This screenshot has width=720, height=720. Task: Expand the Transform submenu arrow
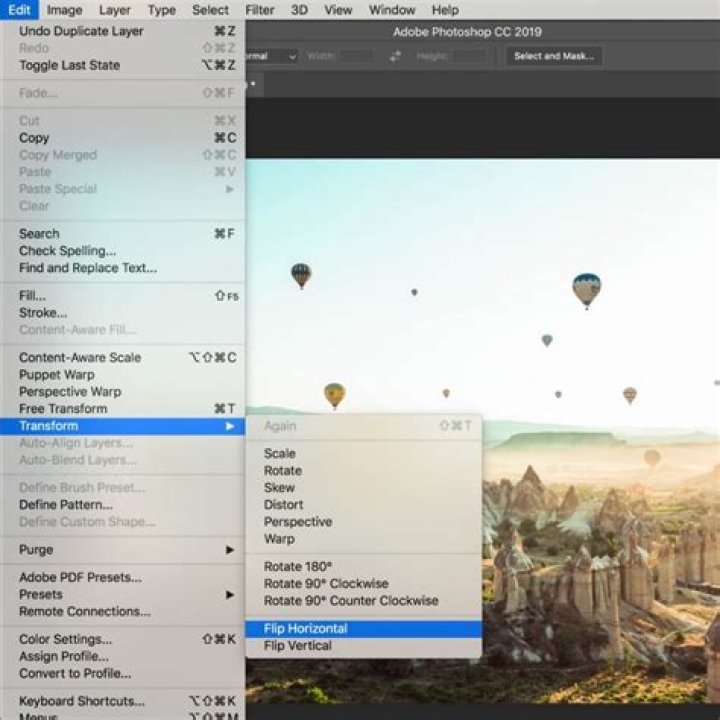(x=230, y=426)
